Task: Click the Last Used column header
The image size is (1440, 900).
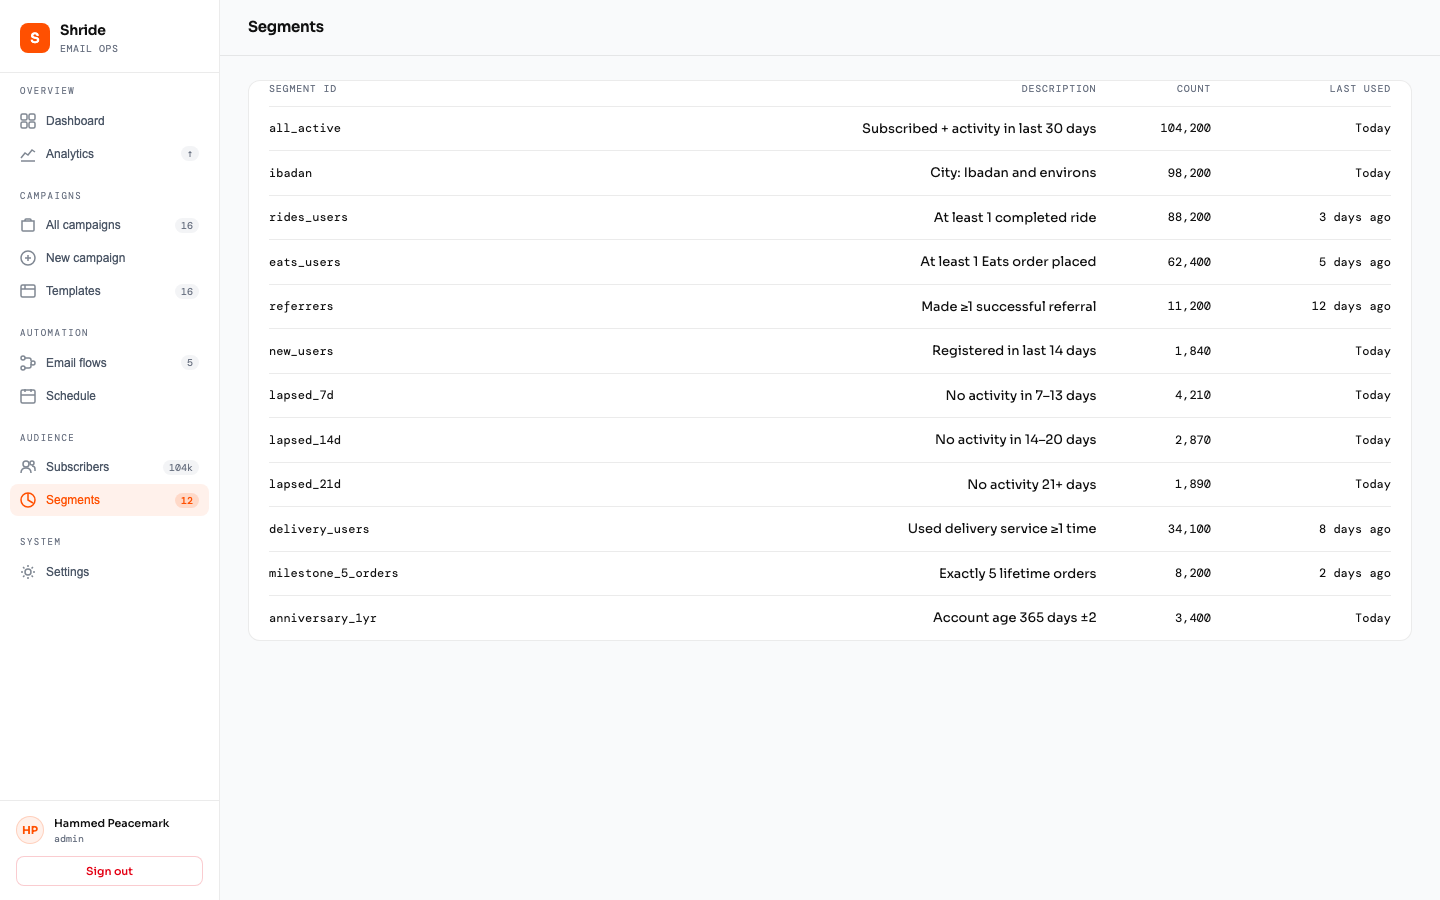Action: click(1359, 89)
